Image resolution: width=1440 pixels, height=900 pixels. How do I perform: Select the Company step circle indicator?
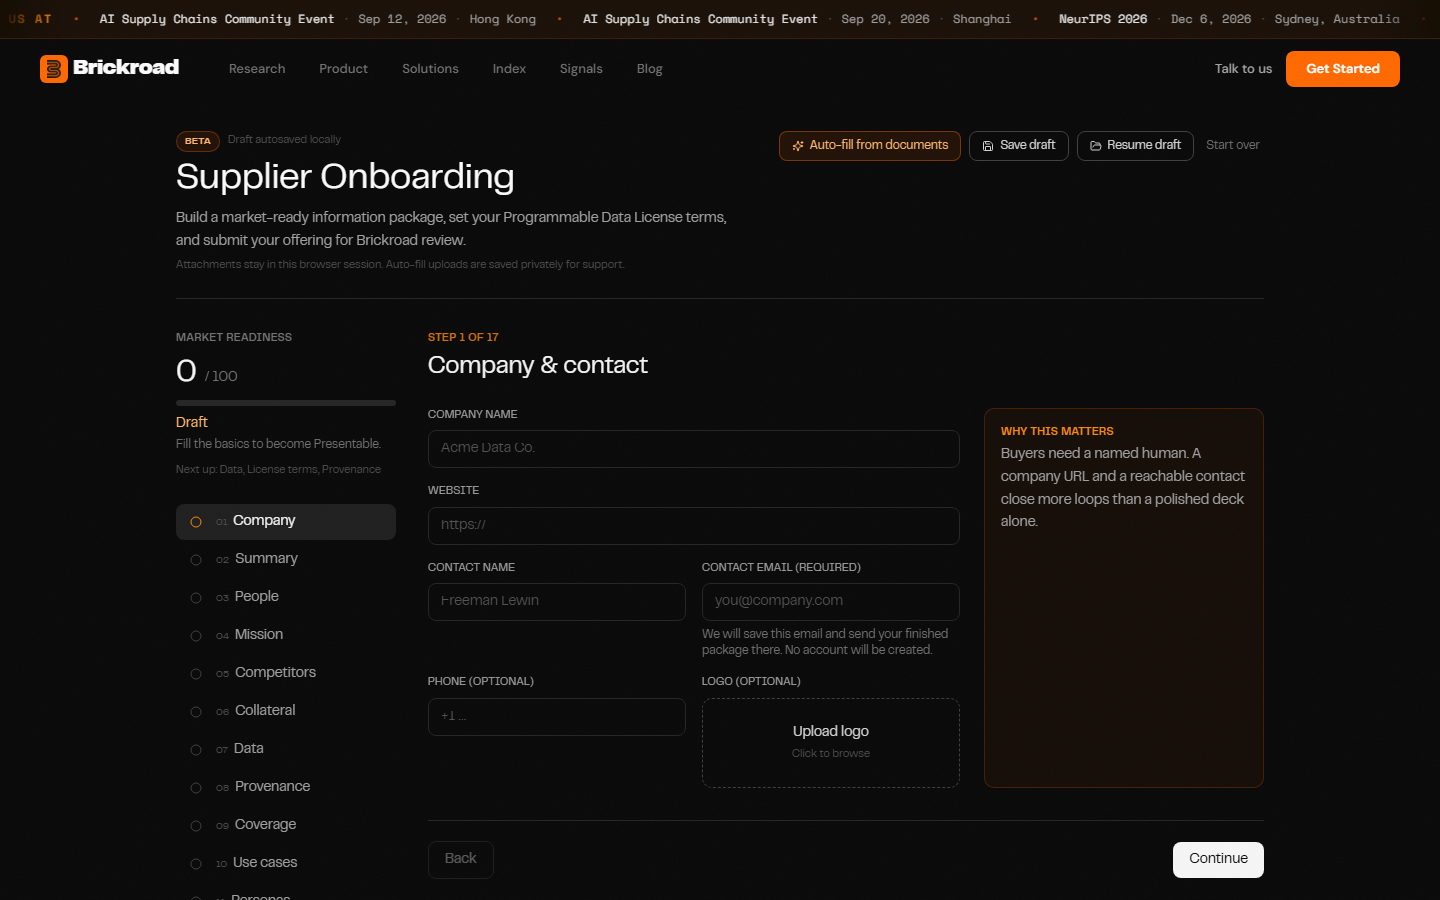[x=196, y=522]
